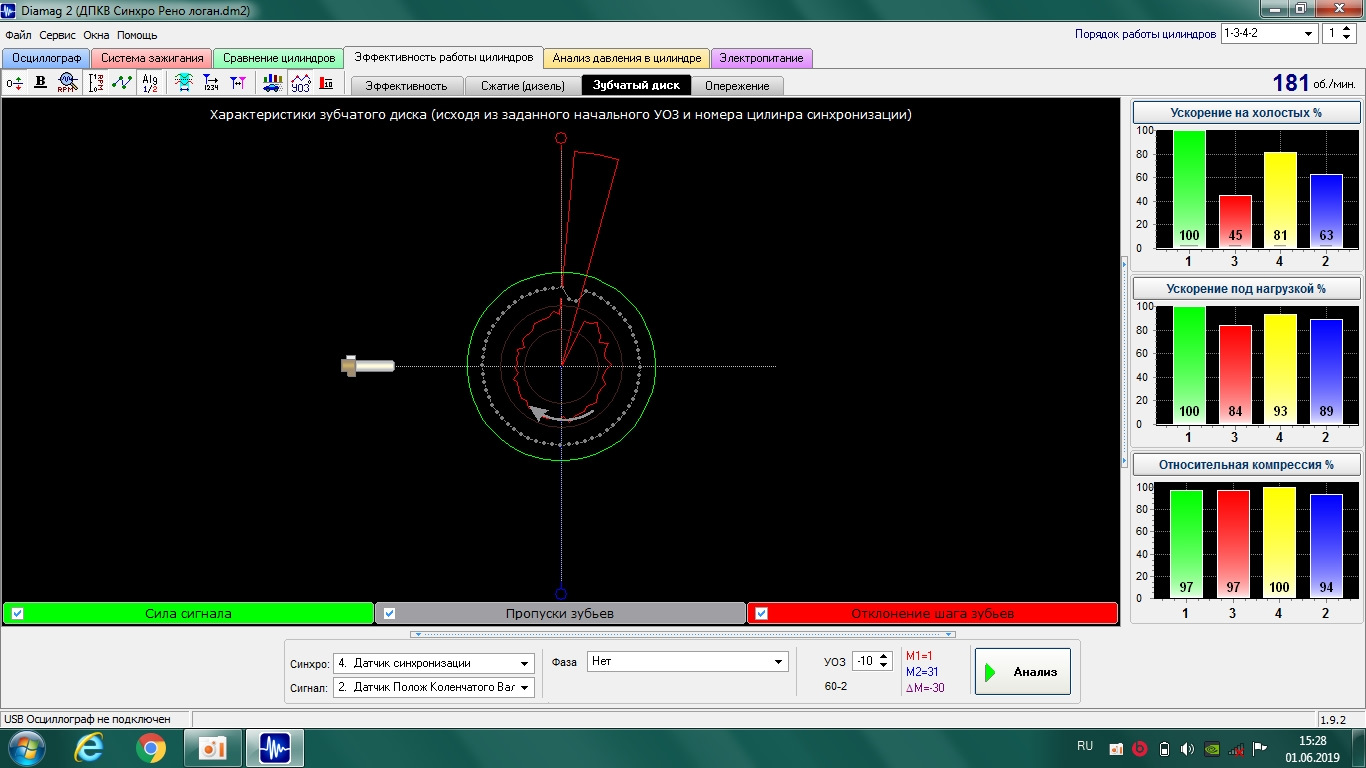The width and height of the screenshot is (1366, 768).
Task: Click the NVIDIA tray icon
Action: coord(1212,748)
